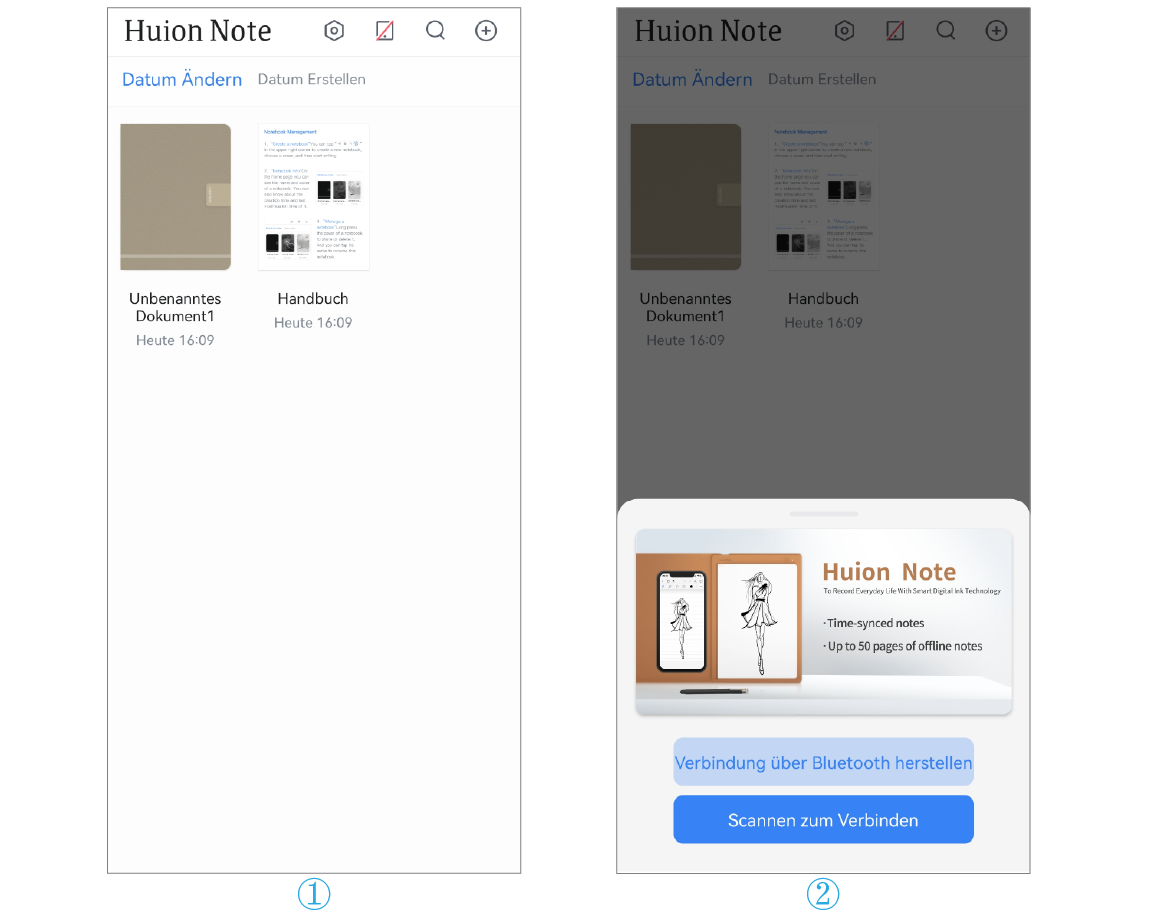
Task: Tap the dimmed Handbuch thumbnail in screen 2
Action: 824,197
